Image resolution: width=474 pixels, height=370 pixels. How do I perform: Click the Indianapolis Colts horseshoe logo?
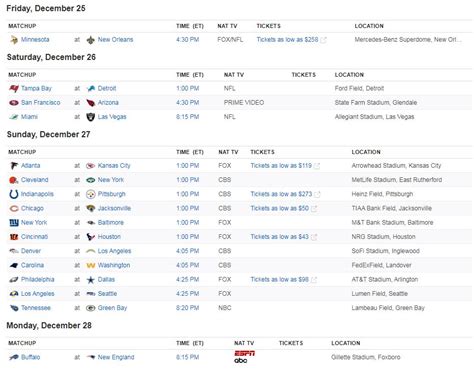point(14,194)
